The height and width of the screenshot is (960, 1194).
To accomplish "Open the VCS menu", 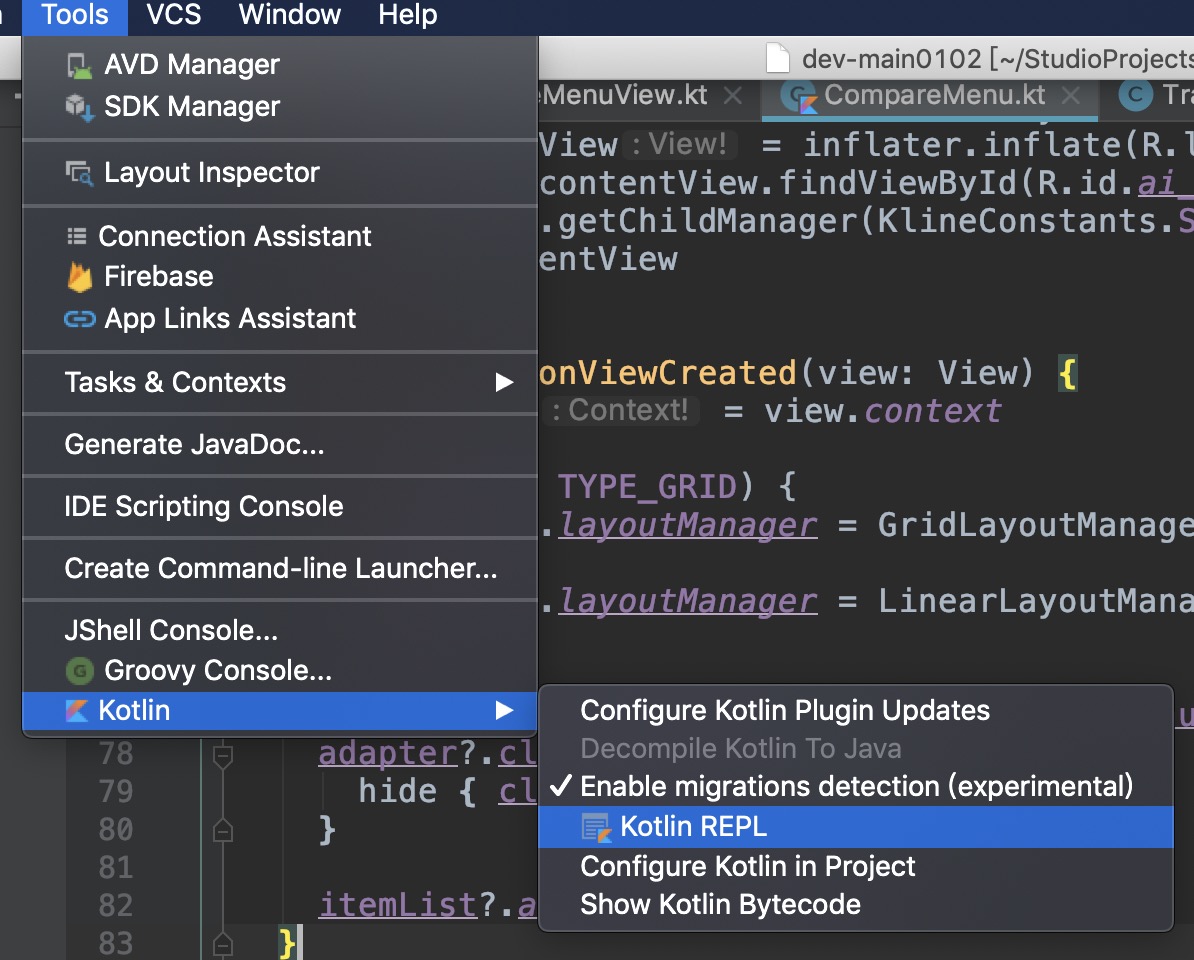I will click(174, 15).
